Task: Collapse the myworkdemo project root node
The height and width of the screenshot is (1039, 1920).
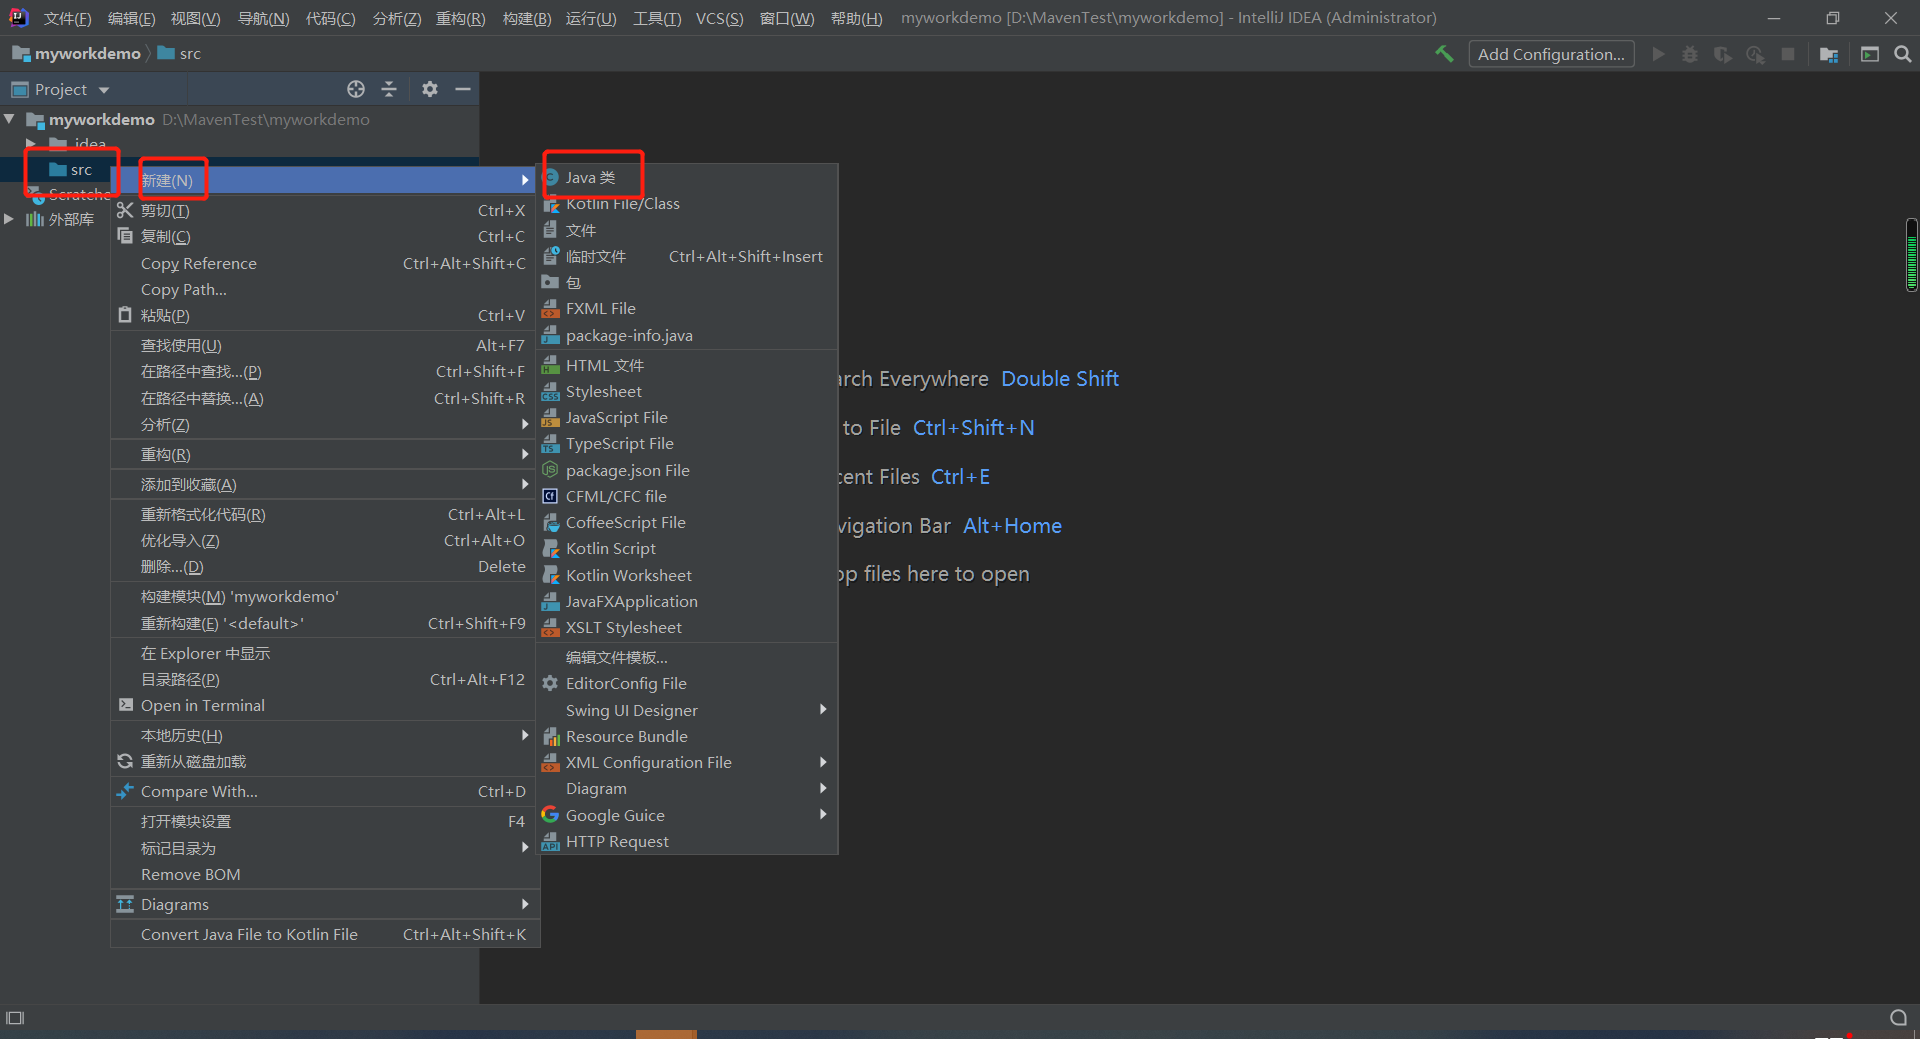Action: coord(10,119)
